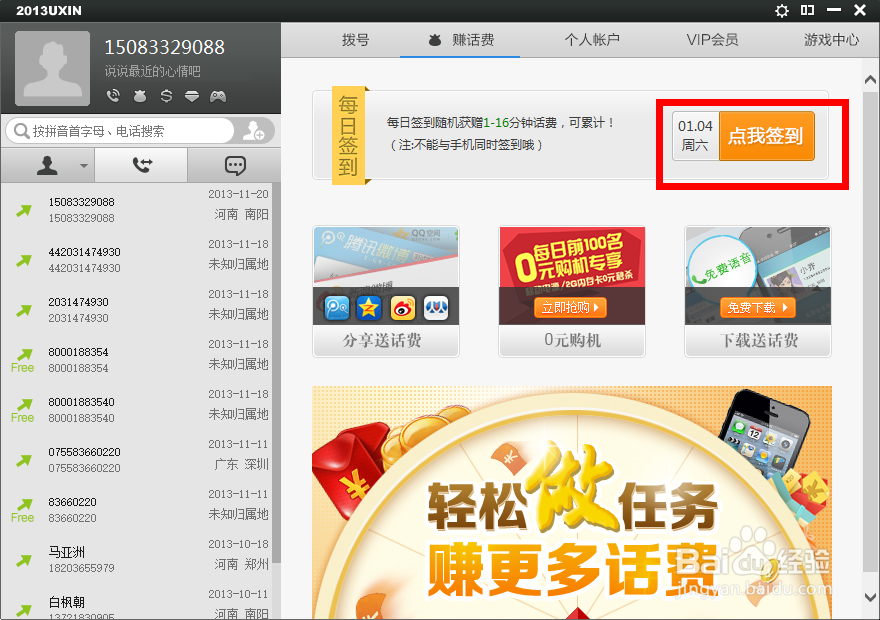Expand the contacts tab dropdown arrow
The width and height of the screenshot is (880, 620).
coord(84,166)
